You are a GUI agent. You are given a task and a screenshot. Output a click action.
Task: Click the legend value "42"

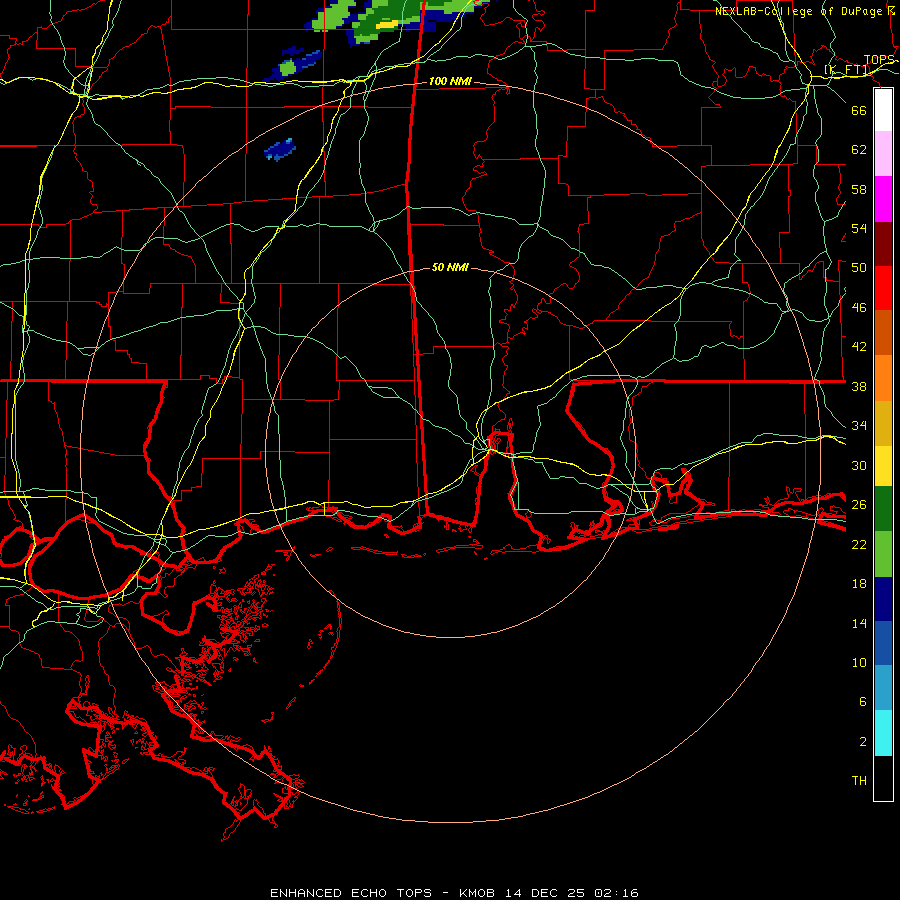point(859,347)
